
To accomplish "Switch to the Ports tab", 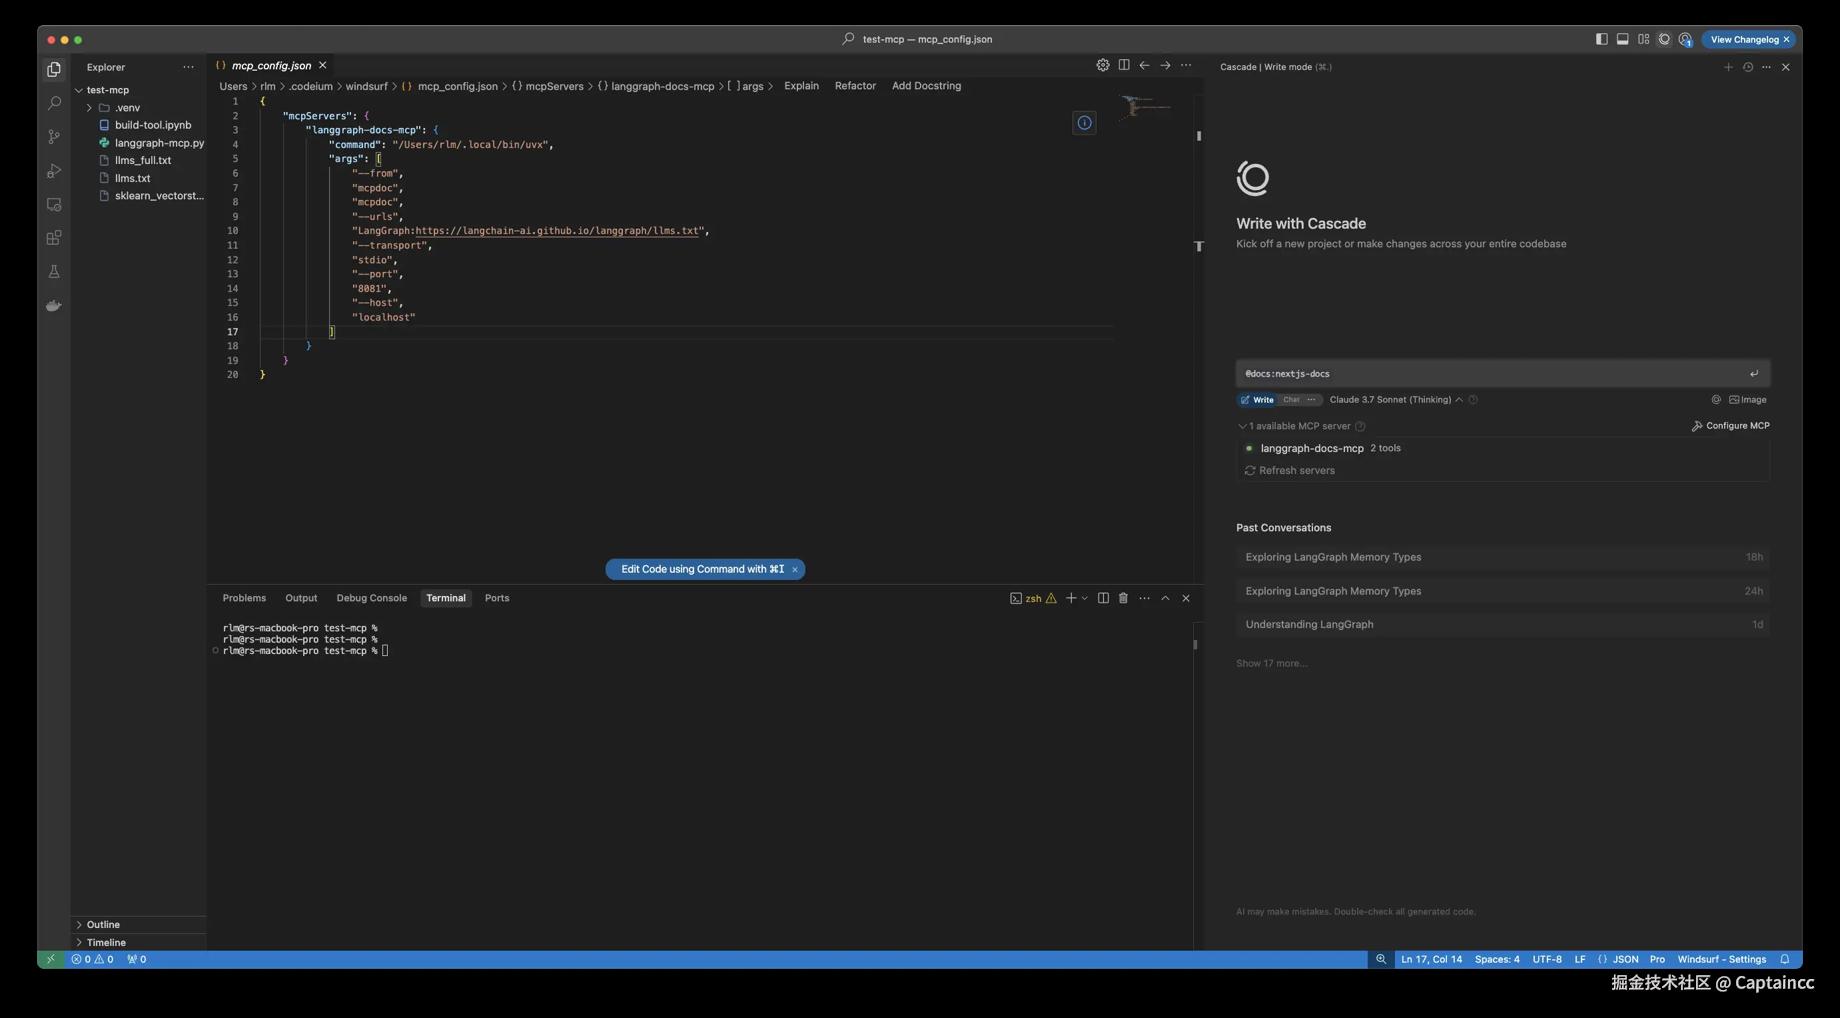I will 497,598.
